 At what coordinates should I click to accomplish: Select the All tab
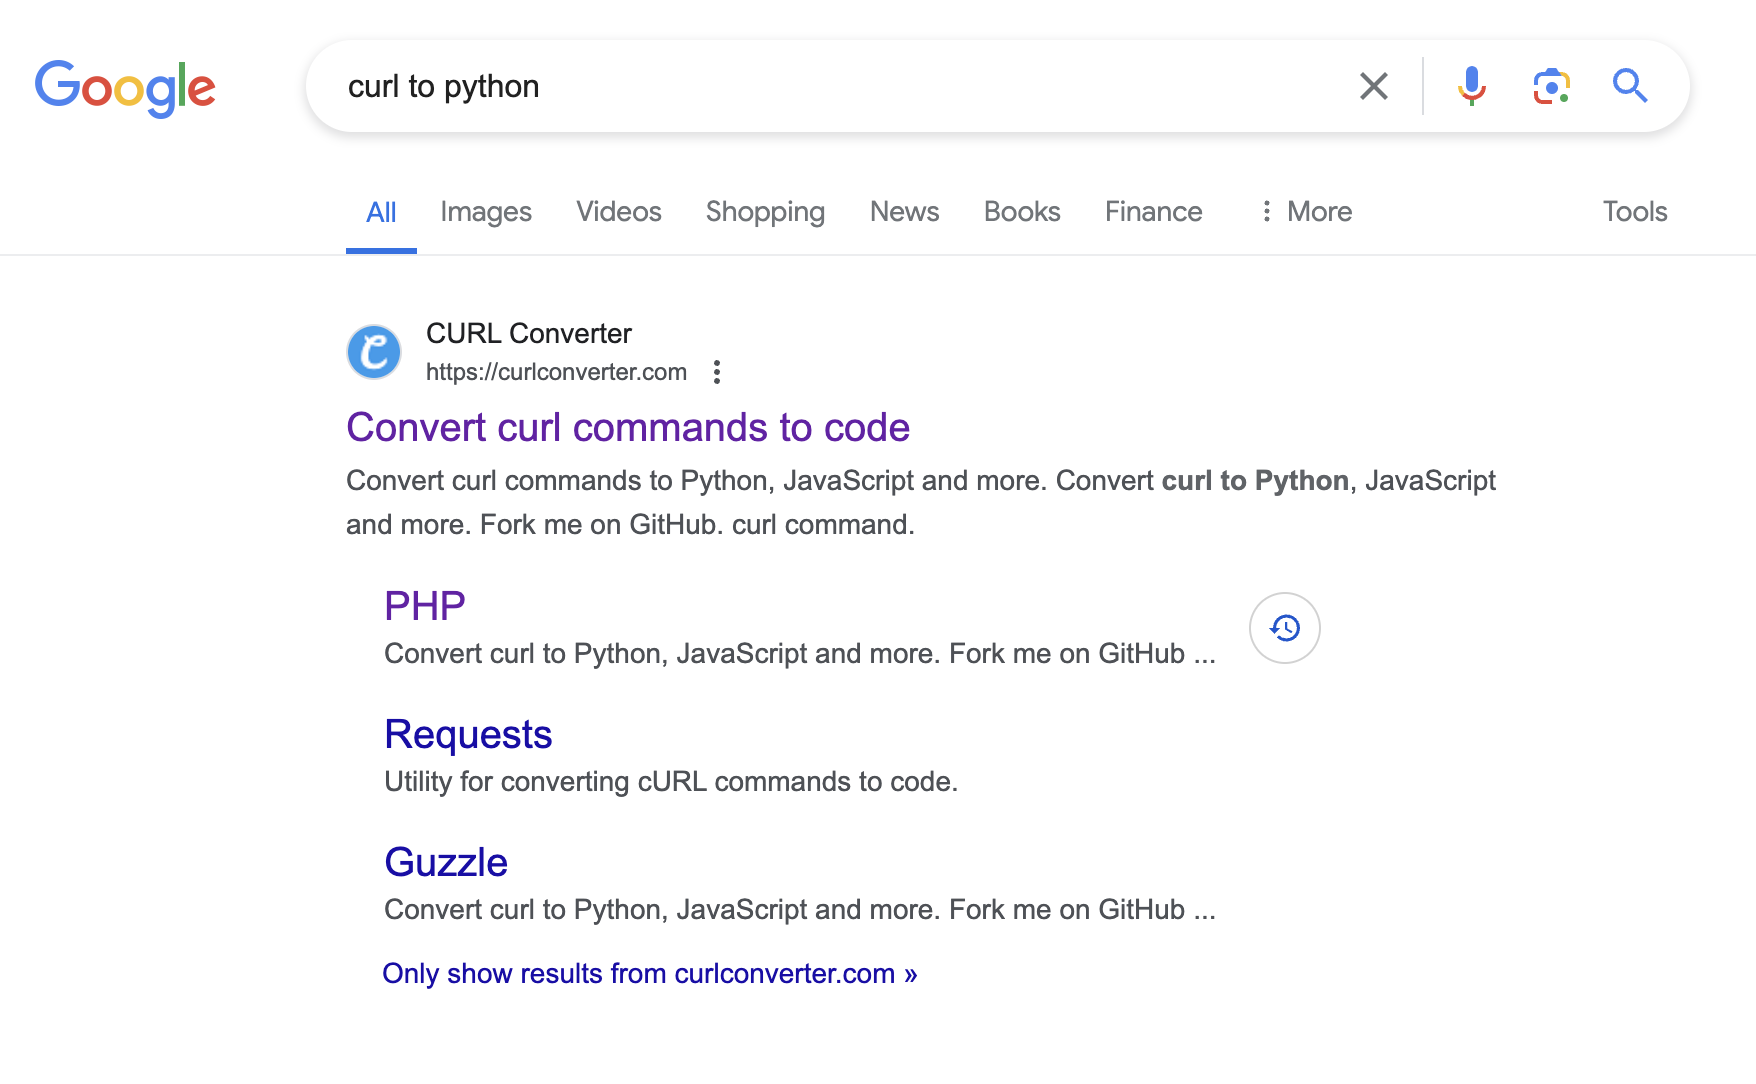(381, 212)
